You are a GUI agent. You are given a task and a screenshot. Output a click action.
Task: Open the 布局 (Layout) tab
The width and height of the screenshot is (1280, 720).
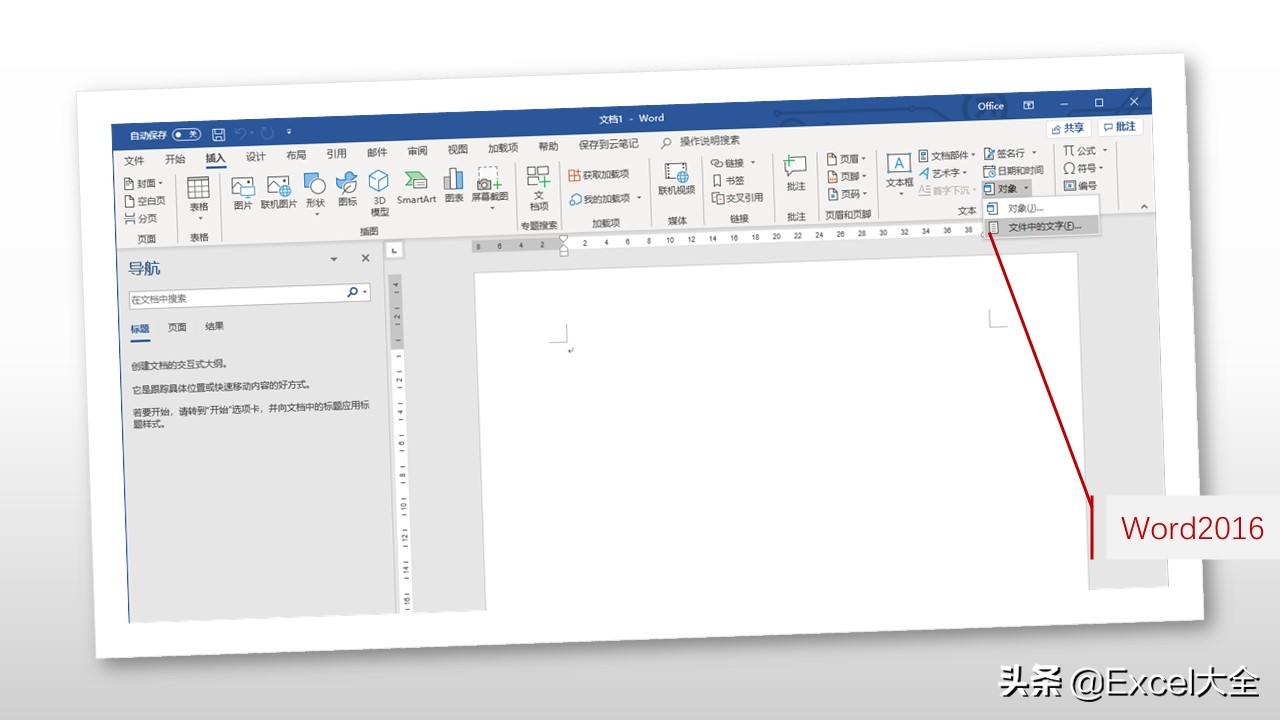click(296, 156)
